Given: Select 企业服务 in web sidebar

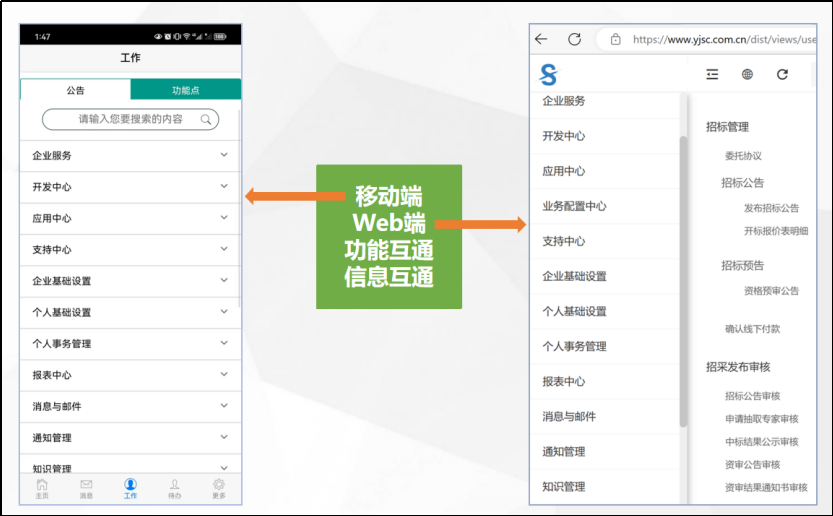Looking at the screenshot, I should pos(564,101).
